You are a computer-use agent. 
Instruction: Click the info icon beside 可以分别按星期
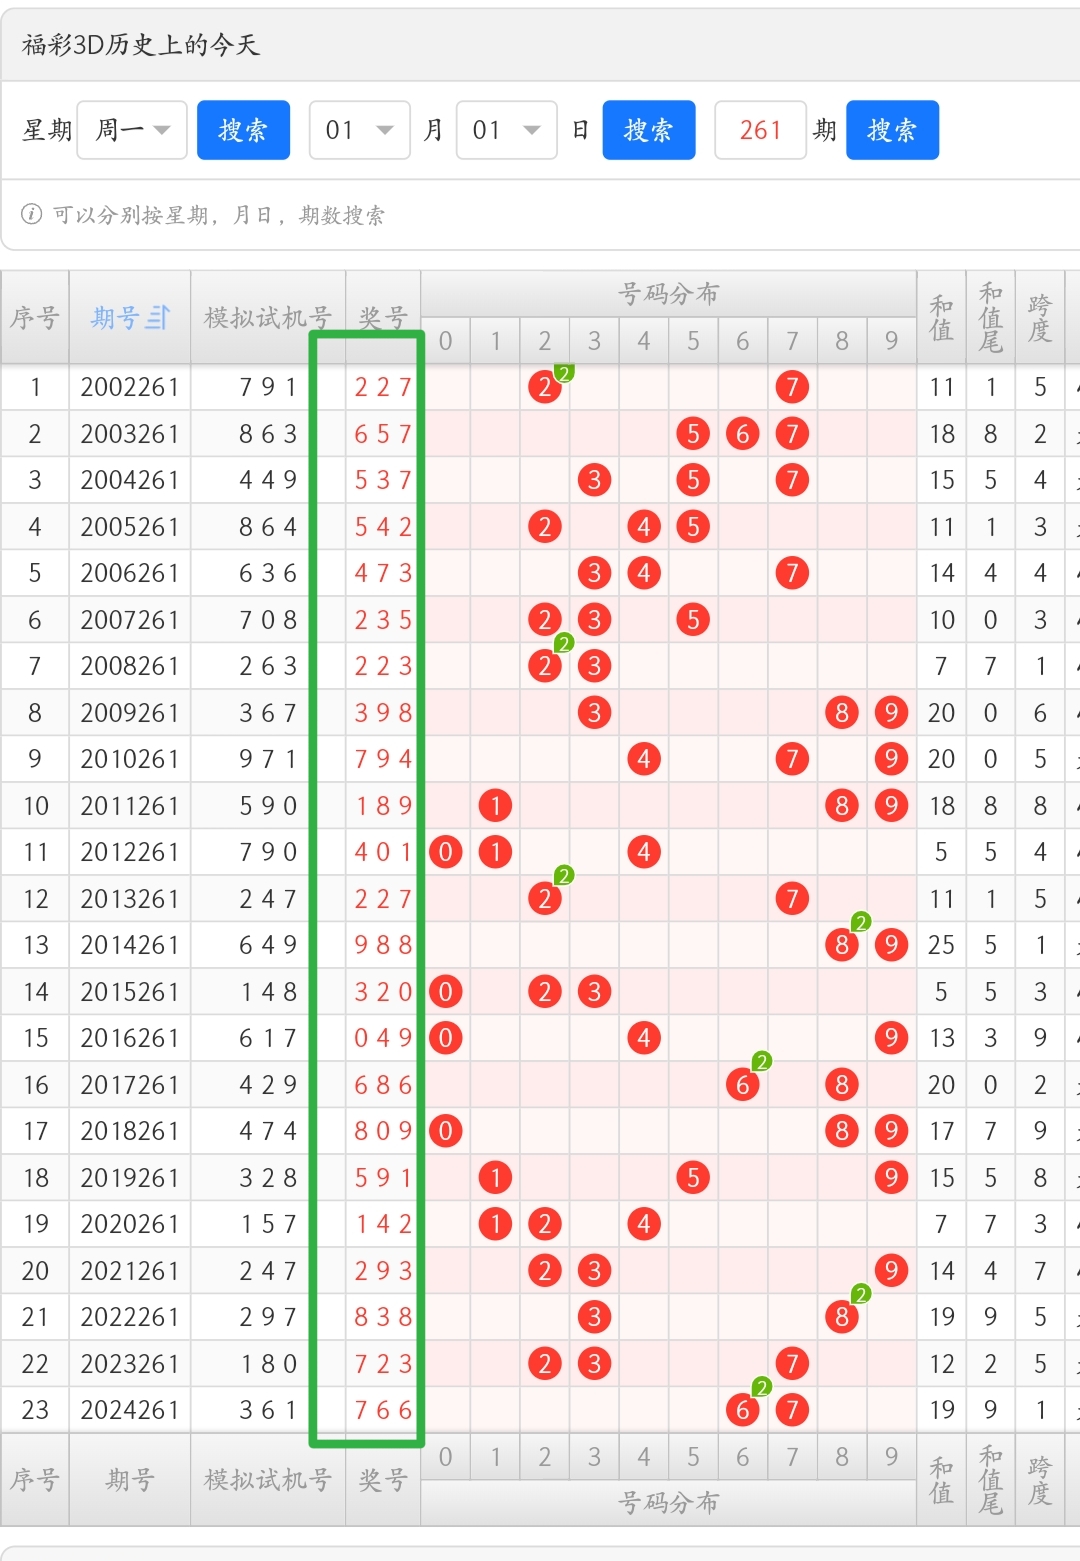pyautogui.click(x=32, y=215)
